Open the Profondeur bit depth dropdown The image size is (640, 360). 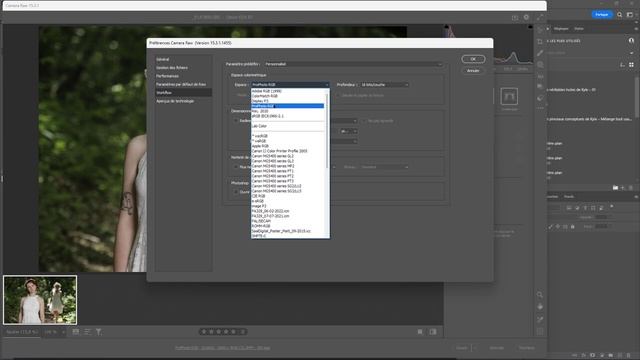pyautogui.click(x=384, y=84)
